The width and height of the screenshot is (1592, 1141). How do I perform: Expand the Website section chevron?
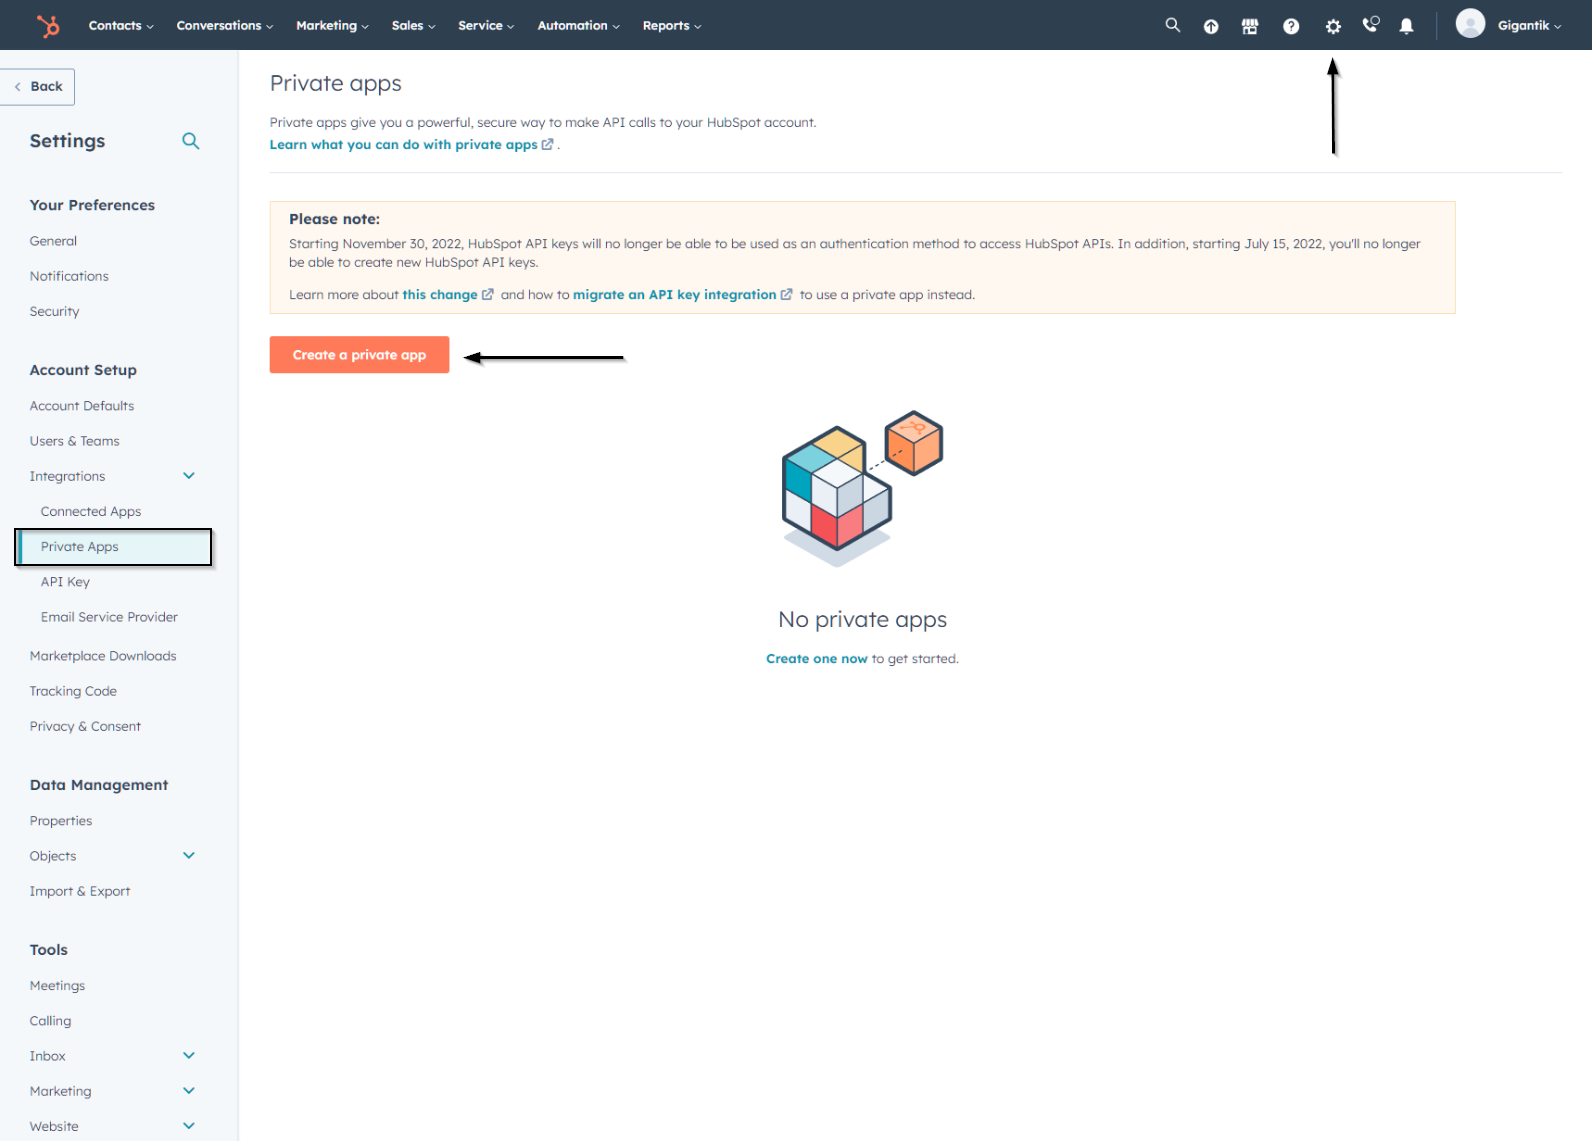click(x=189, y=1126)
